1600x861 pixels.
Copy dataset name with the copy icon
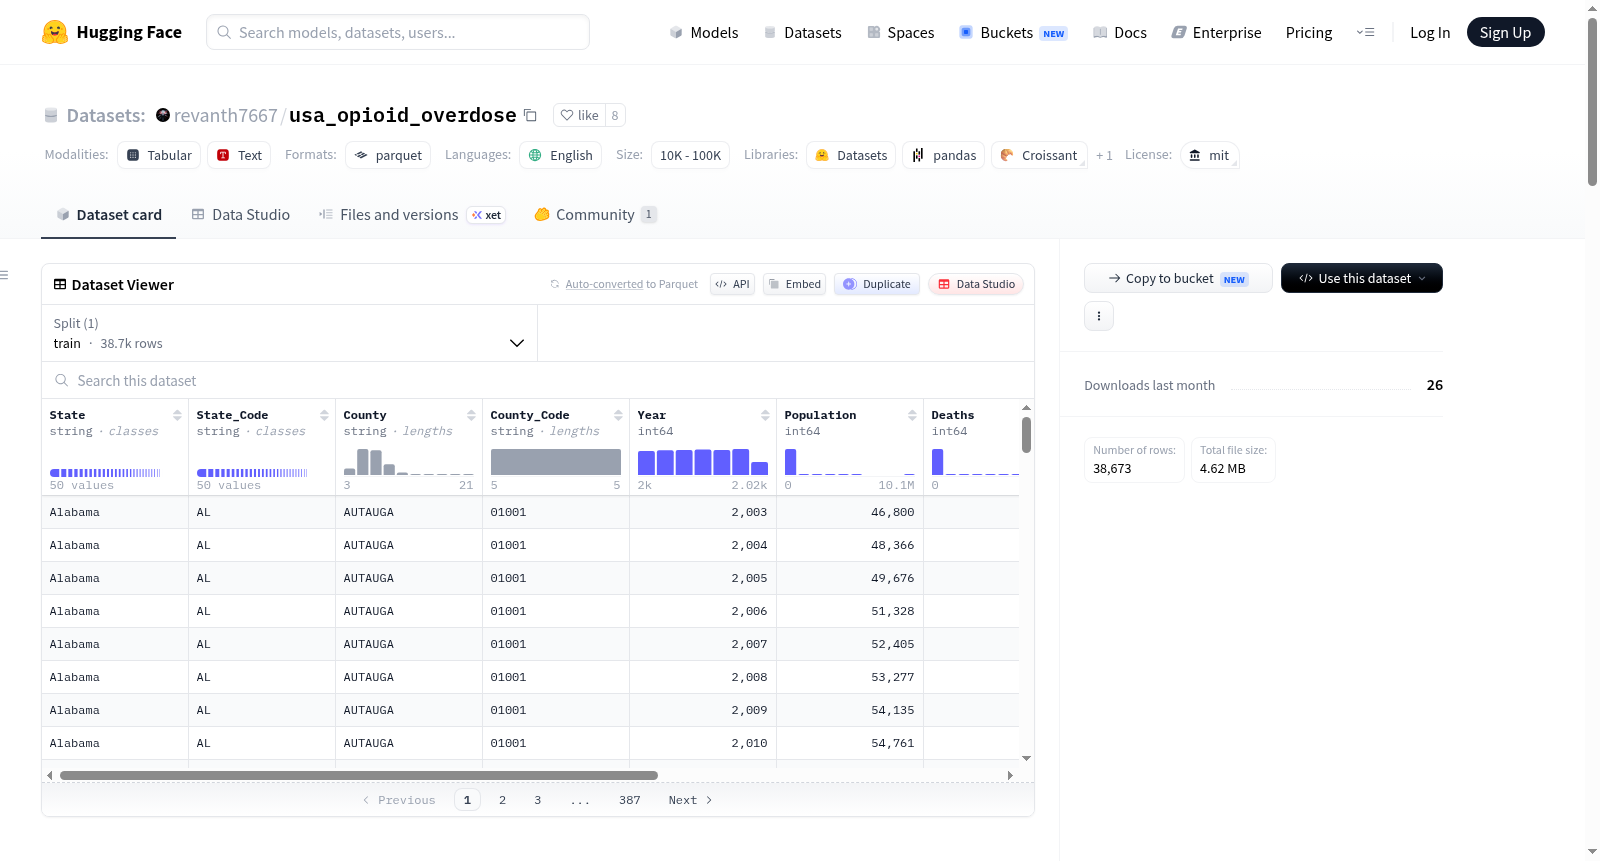click(x=530, y=115)
